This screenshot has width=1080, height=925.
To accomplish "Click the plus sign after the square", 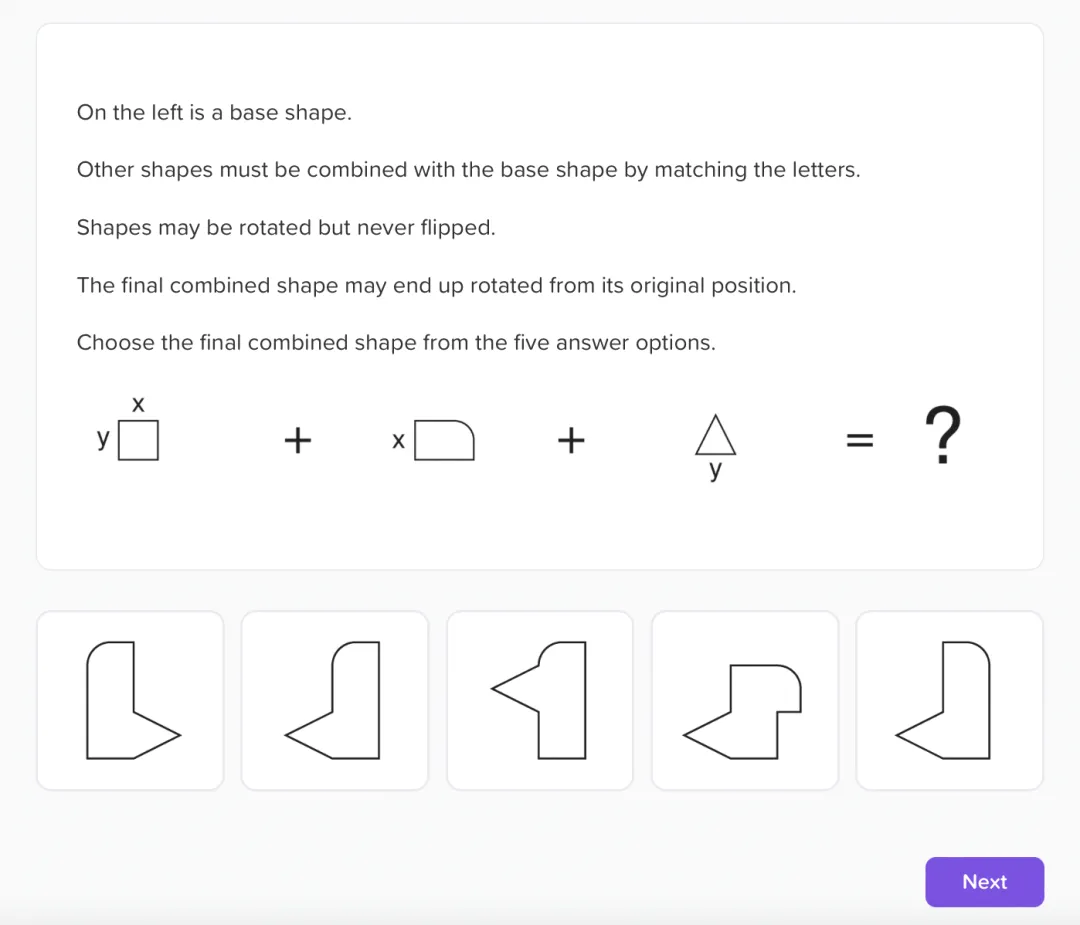I will 297,440.
